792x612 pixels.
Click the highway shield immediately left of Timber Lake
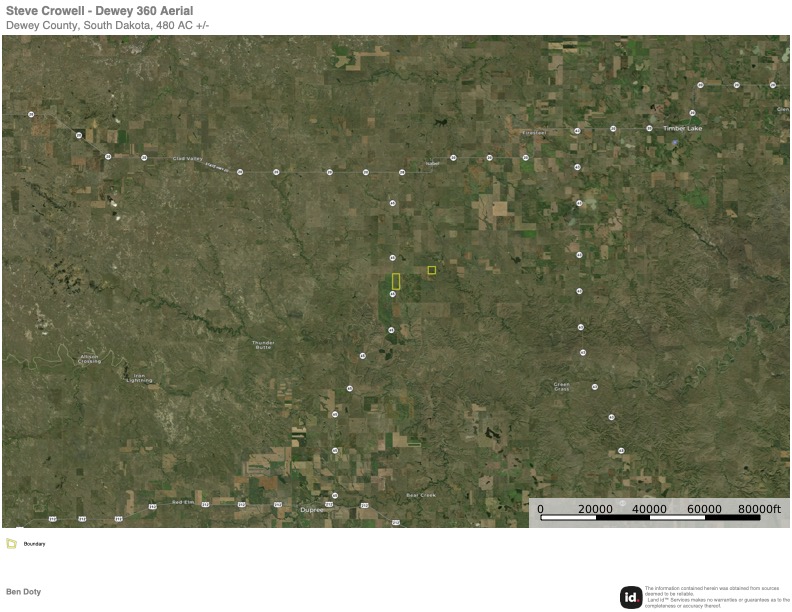point(650,128)
